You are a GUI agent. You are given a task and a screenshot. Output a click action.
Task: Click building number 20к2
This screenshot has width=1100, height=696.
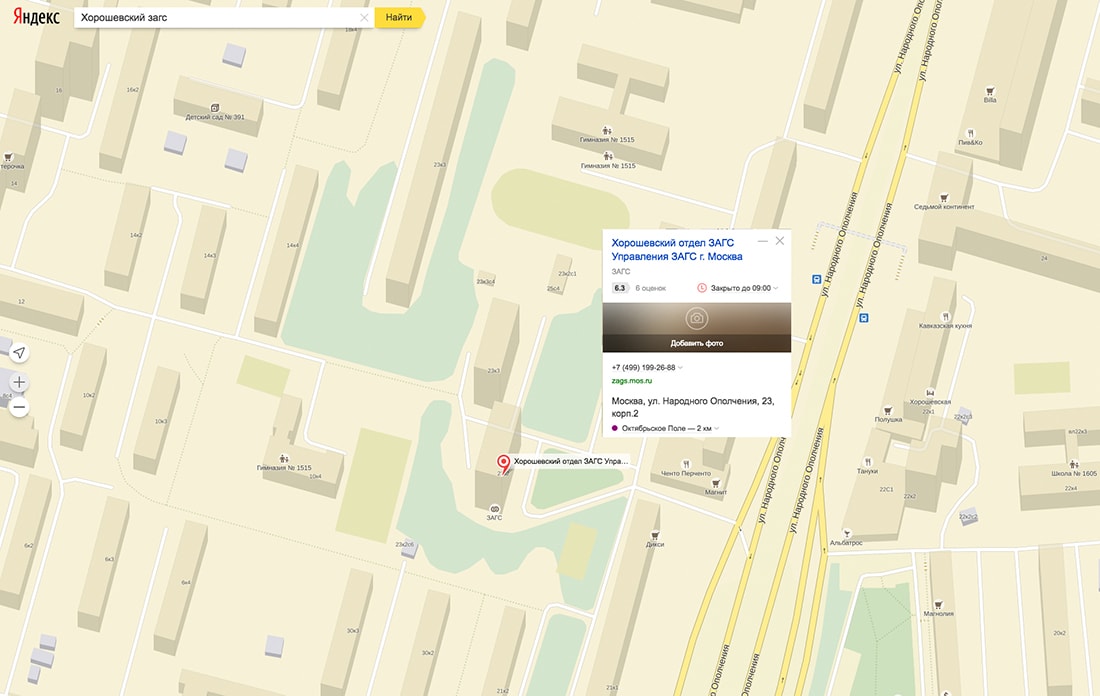click(1059, 633)
